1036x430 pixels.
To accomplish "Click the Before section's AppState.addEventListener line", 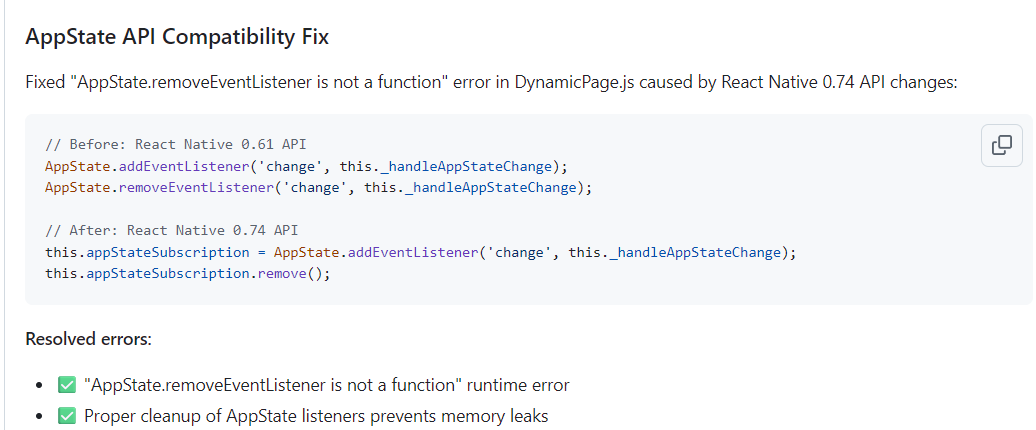I will coord(307,166).
